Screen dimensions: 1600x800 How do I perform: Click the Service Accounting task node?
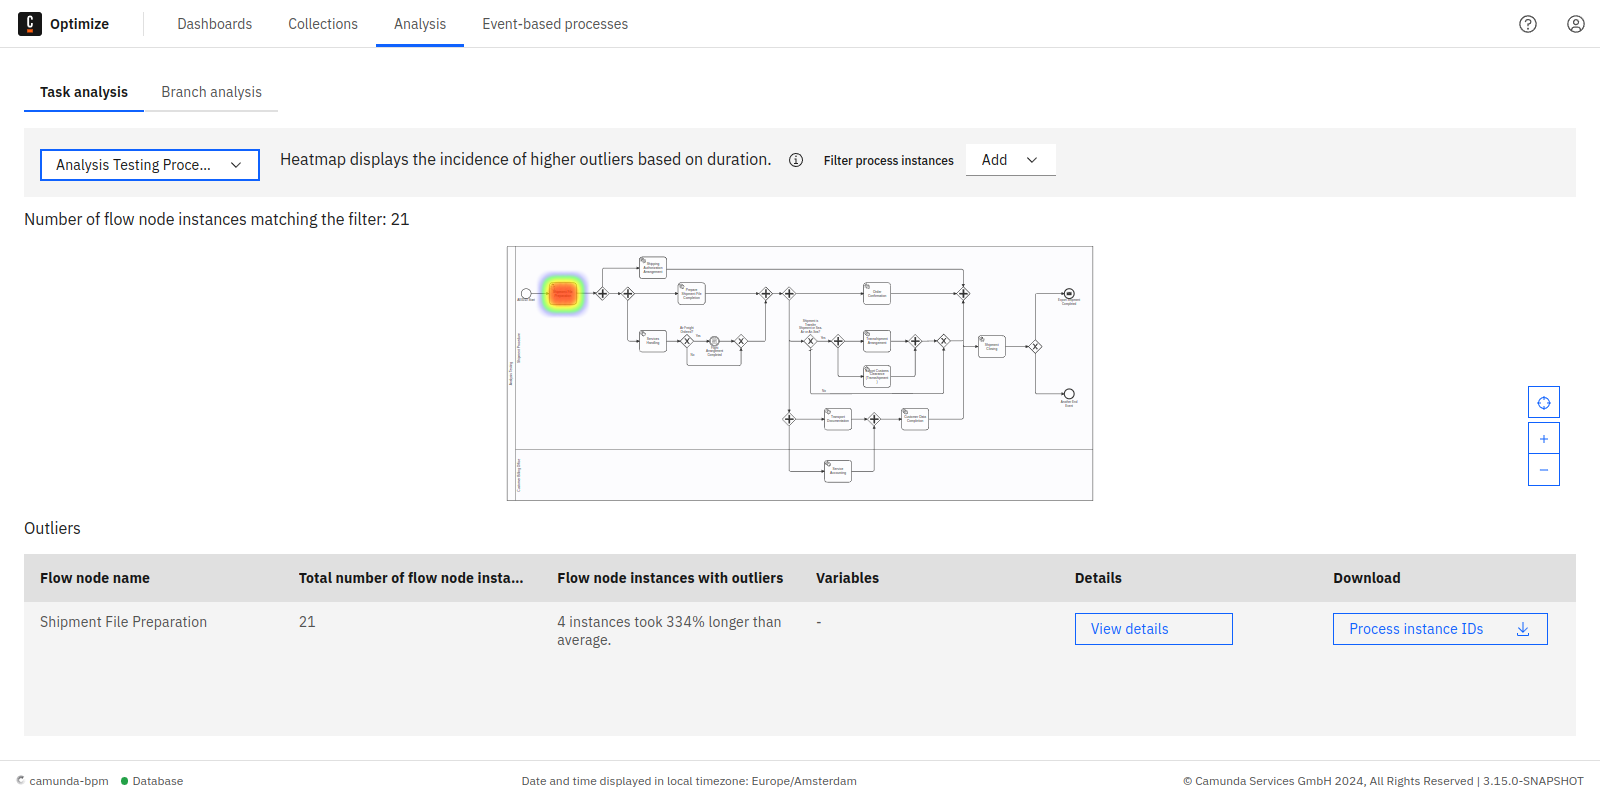838,471
